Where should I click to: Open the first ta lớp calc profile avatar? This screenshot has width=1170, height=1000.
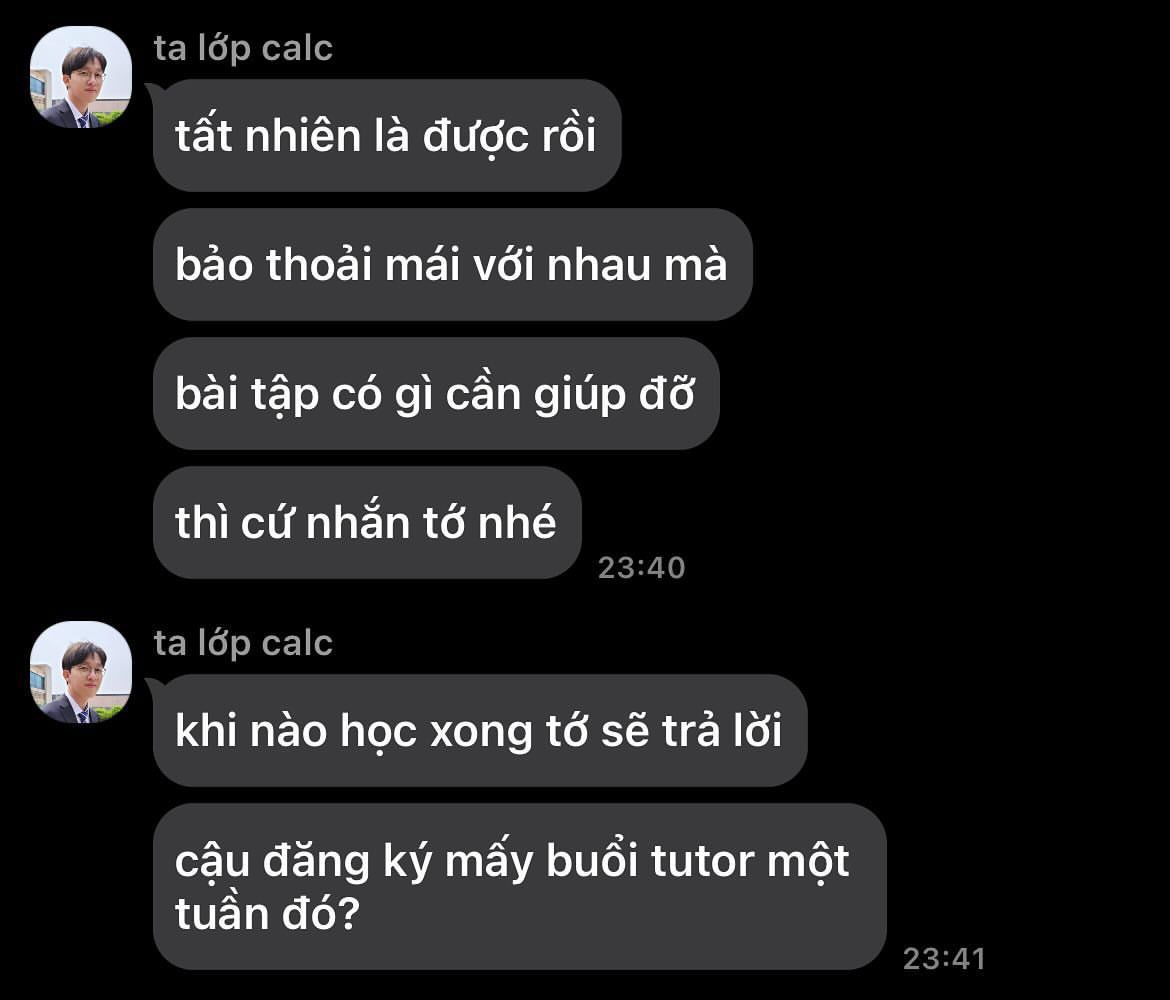coord(81,77)
